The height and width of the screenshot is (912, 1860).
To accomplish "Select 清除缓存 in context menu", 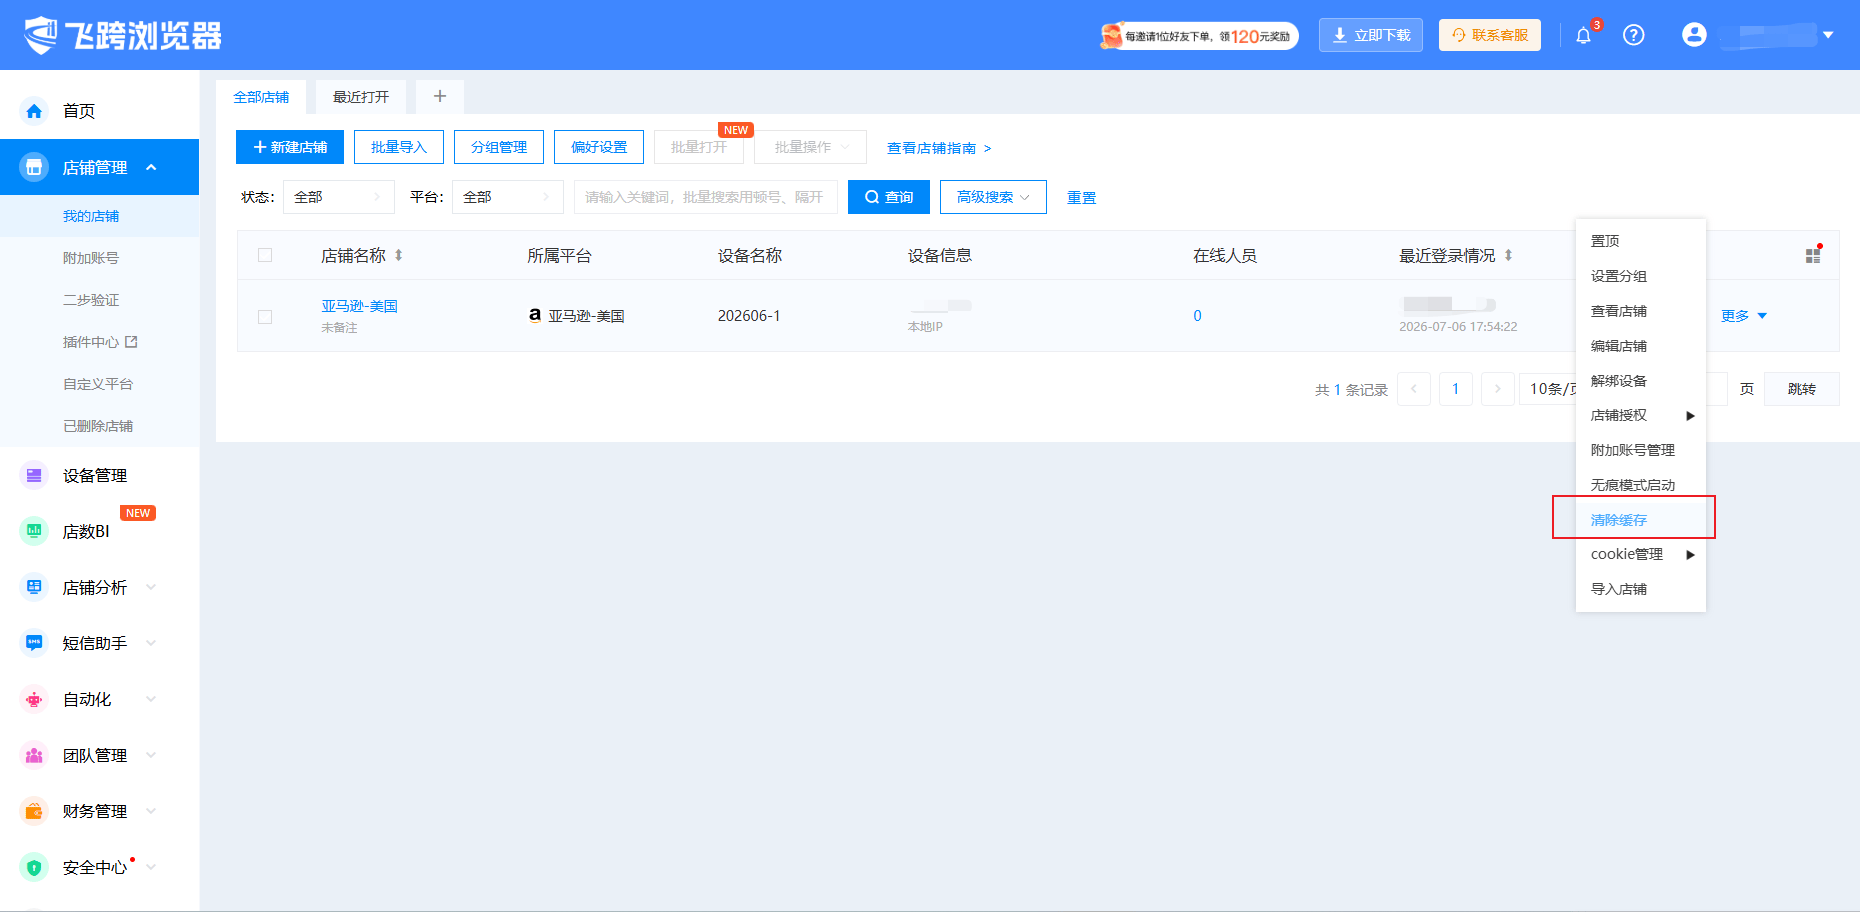I will [x=1641, y=520].
